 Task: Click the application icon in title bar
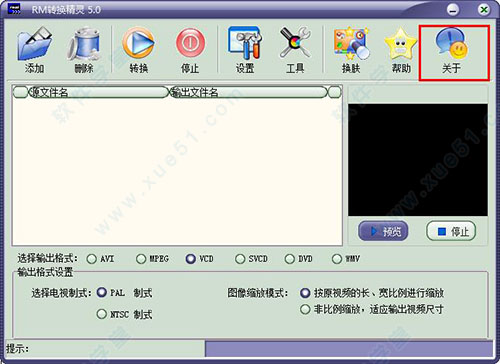pos(13,9)
